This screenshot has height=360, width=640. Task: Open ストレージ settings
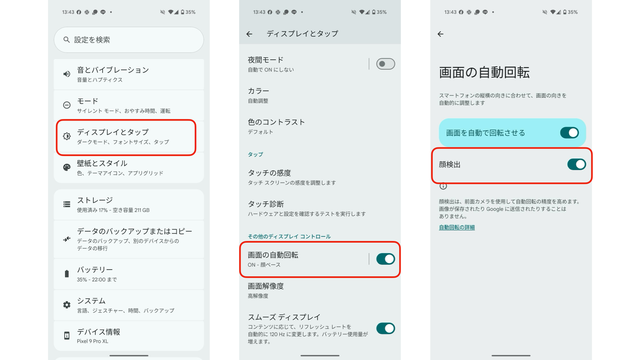click(129, 204)
